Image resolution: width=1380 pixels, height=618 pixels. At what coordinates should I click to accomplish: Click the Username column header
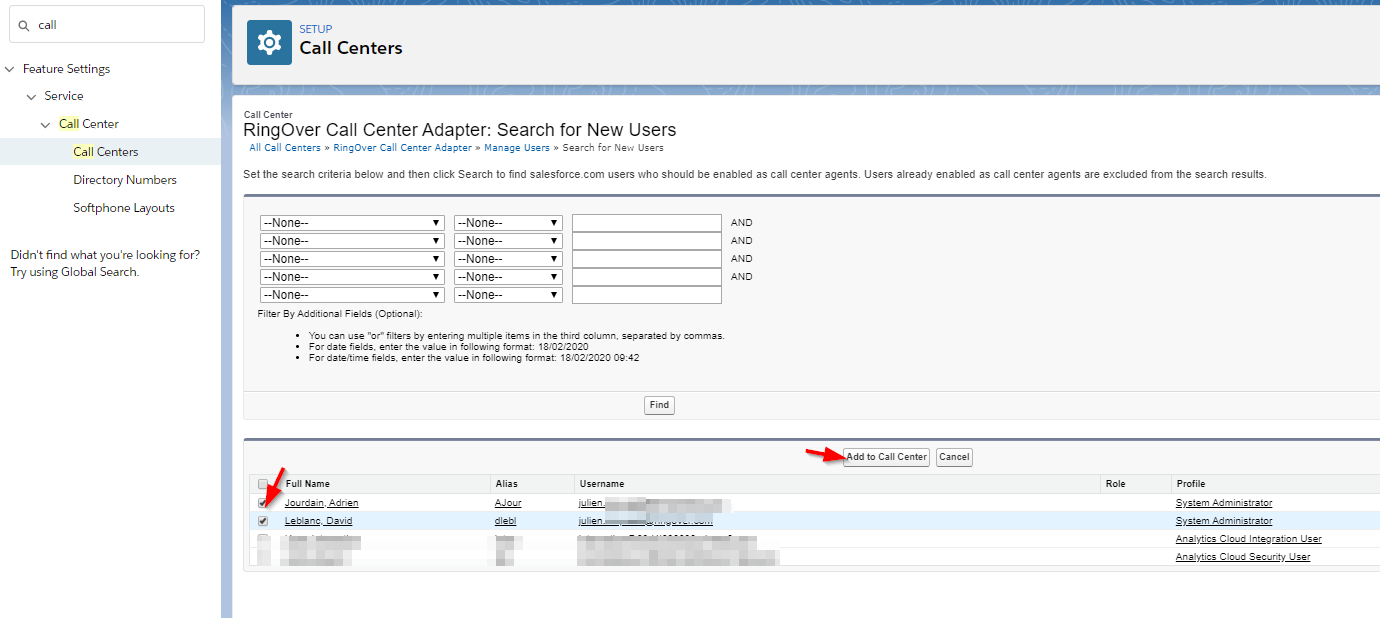[x=601, y=484]
